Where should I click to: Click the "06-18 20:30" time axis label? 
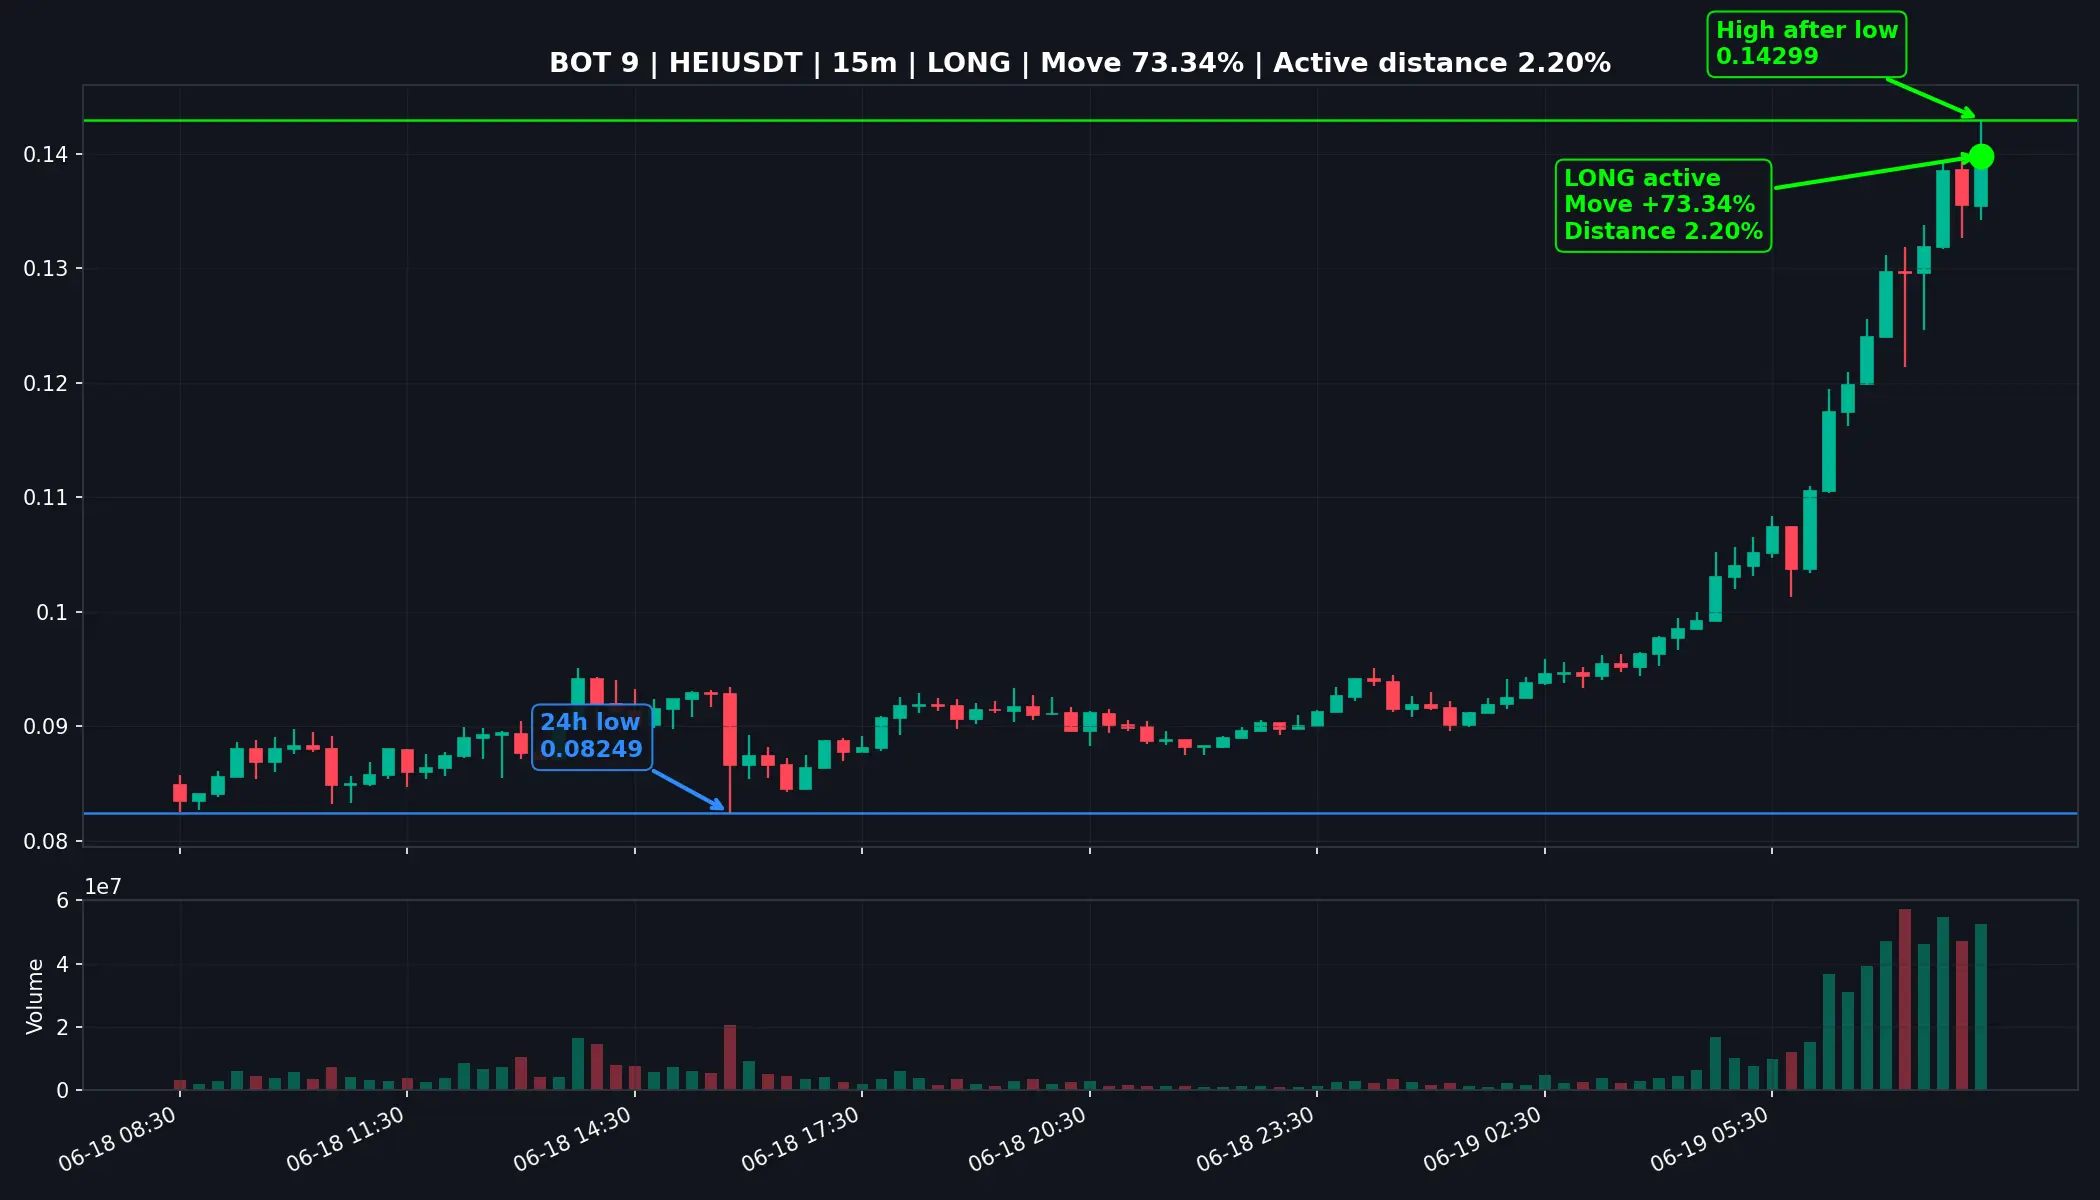[x=1028, y=1140]
